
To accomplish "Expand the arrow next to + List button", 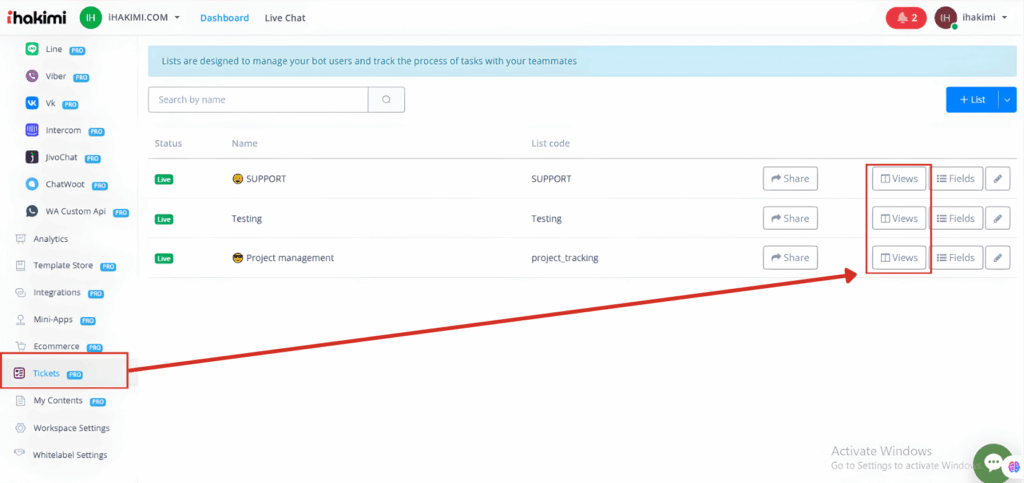I will tap(1007, 99).
